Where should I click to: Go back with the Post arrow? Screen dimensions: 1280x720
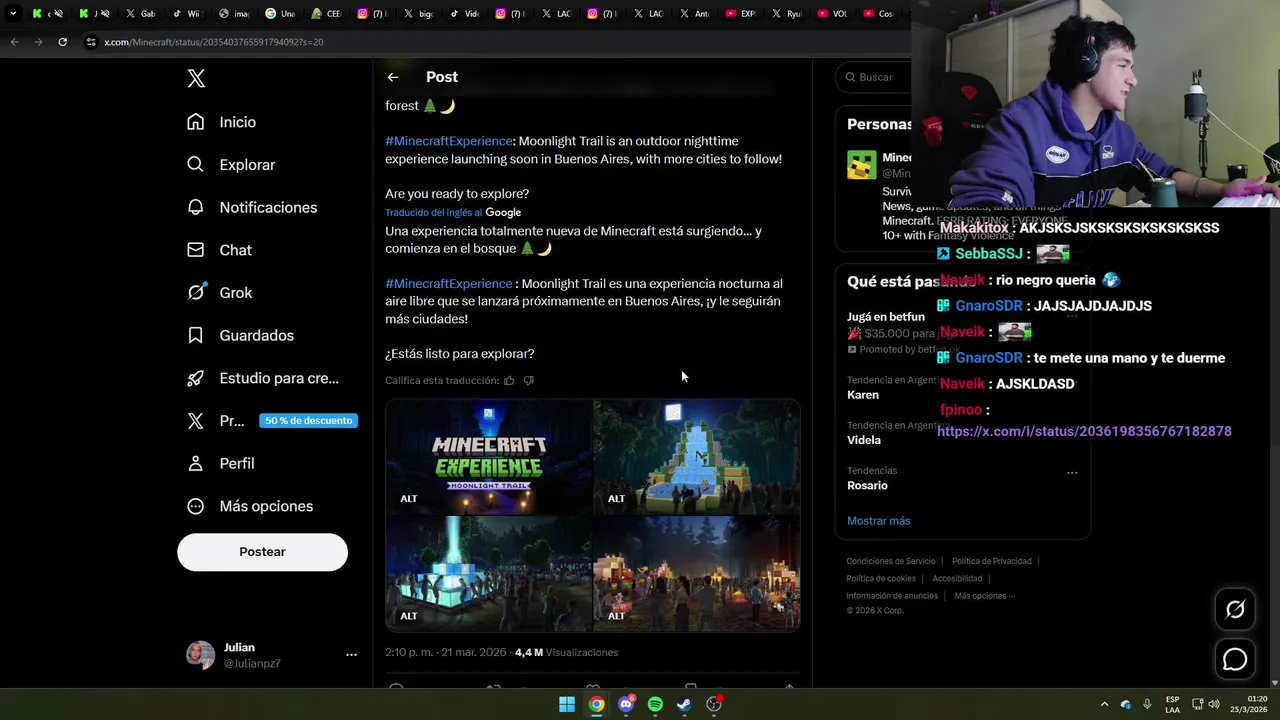point(393,77)
